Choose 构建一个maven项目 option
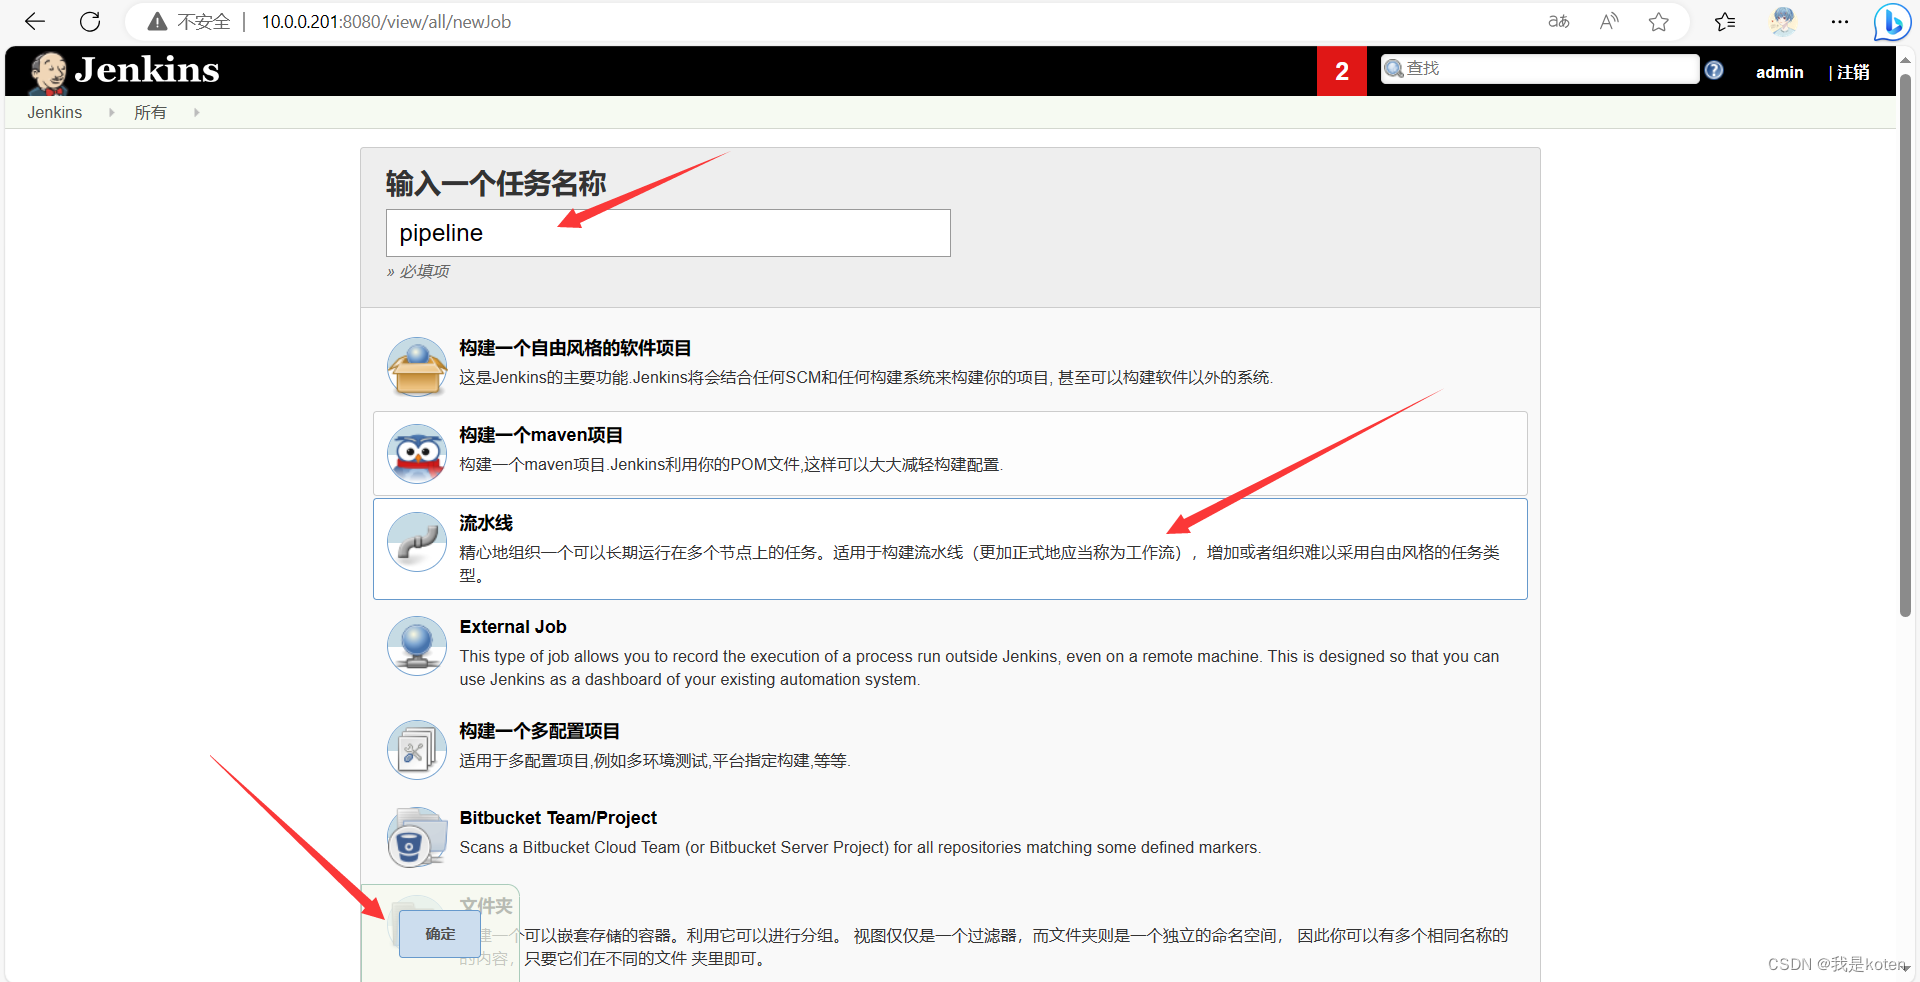The image size is (1920, 982). pos(541,435)
